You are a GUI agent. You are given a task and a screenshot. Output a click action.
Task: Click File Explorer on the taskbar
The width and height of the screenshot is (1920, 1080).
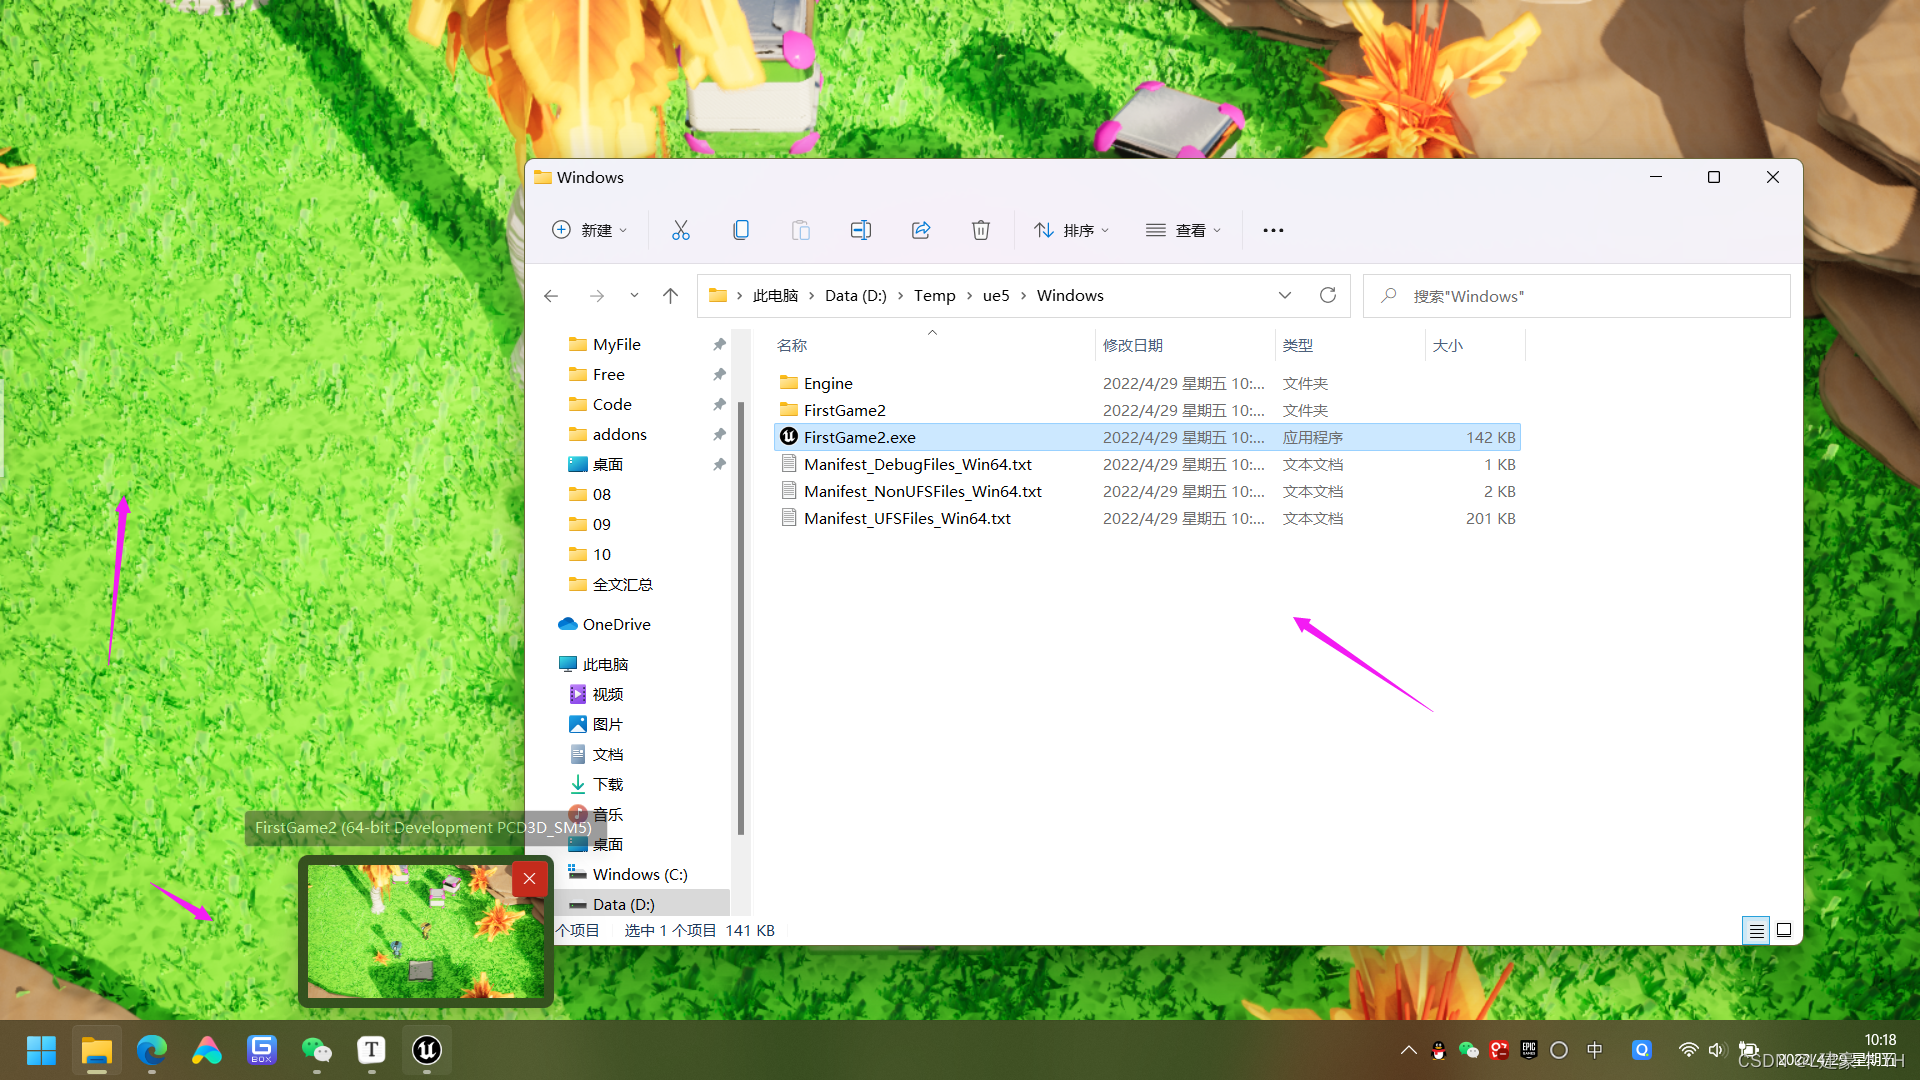click(97, 1050)
